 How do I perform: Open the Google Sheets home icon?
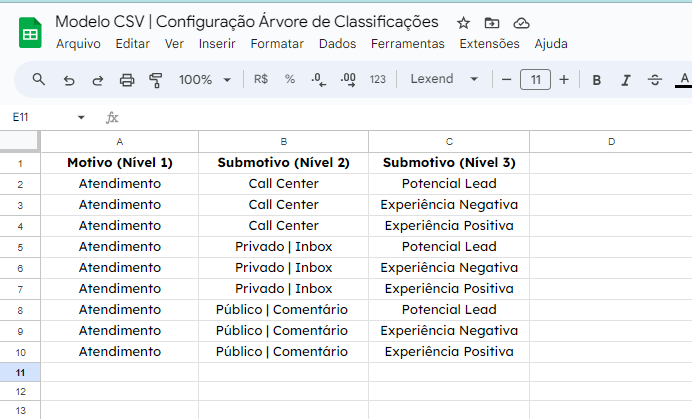coord(30,32)
